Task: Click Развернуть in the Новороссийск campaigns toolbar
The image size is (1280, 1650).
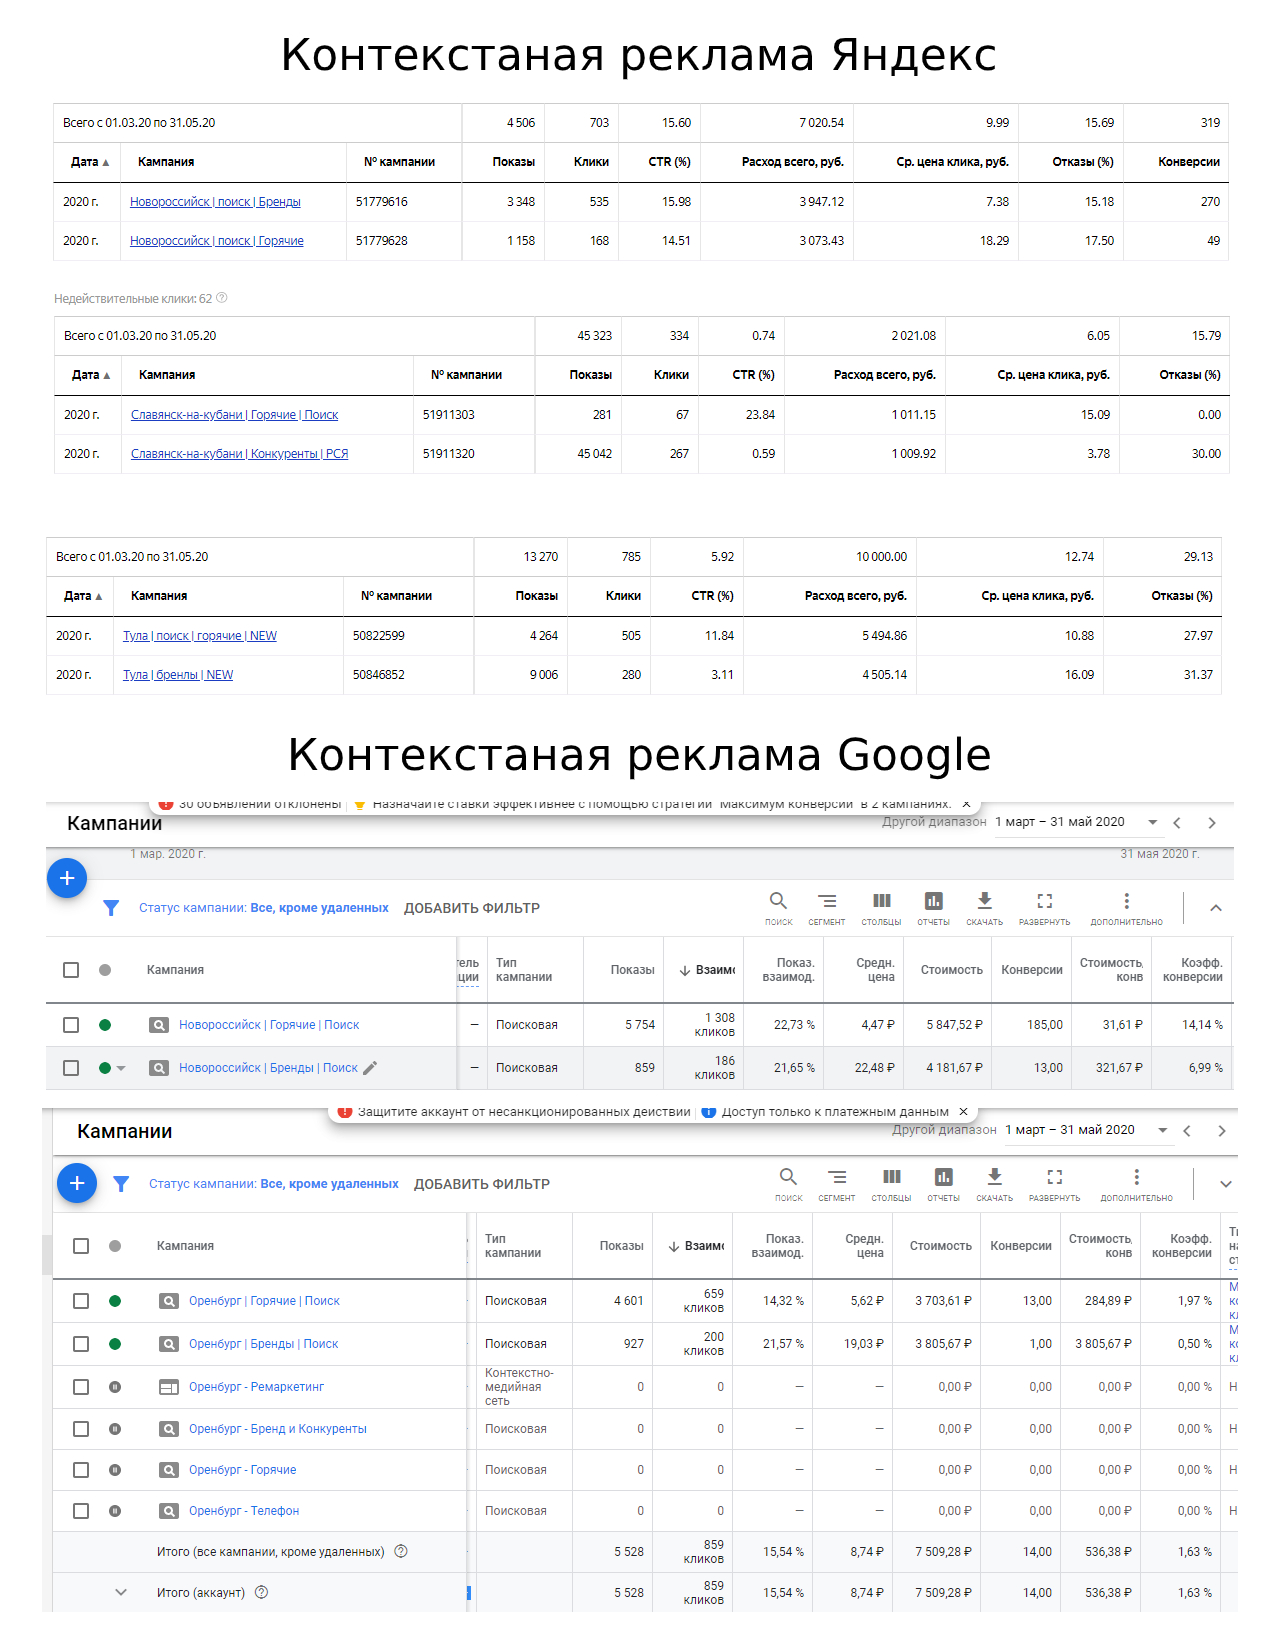Action: [x=1044, y=907]
